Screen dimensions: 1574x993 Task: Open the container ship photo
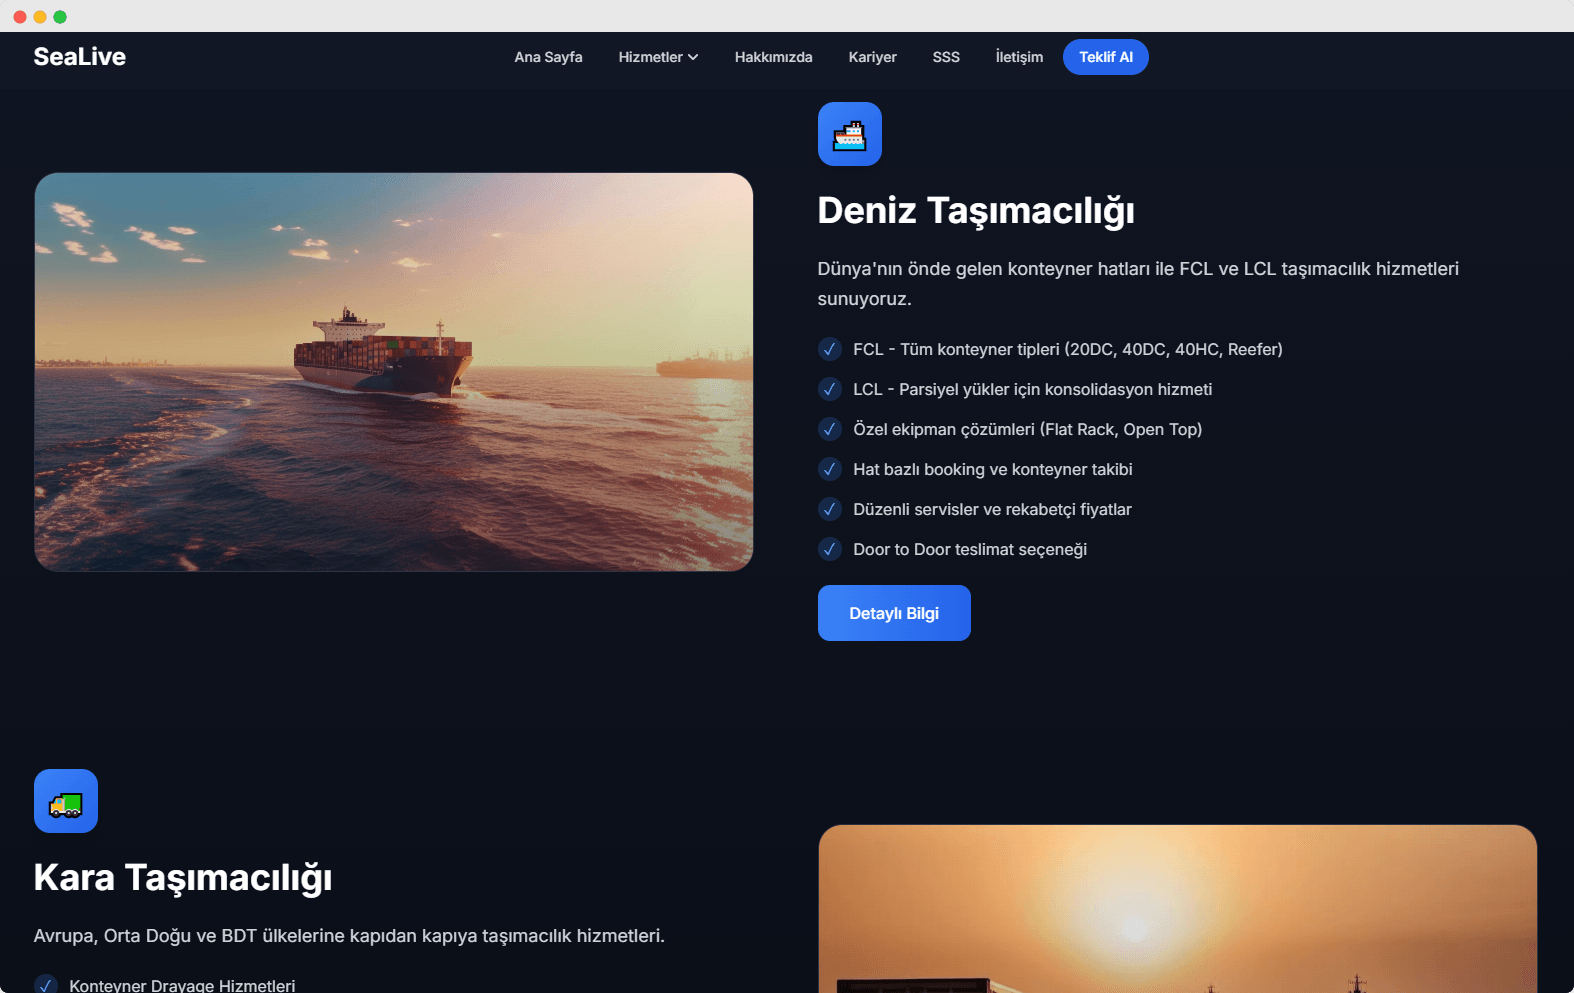(x=394, y=372)
